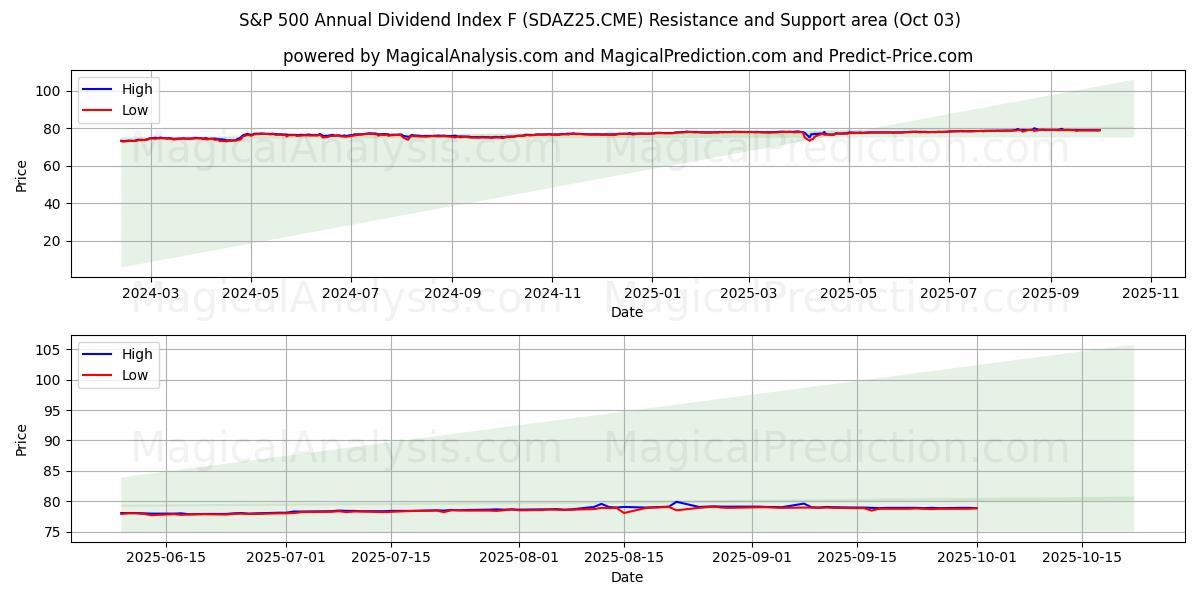
Task: Click the blue High line swatch in top legend
Action: pos(97,90)
